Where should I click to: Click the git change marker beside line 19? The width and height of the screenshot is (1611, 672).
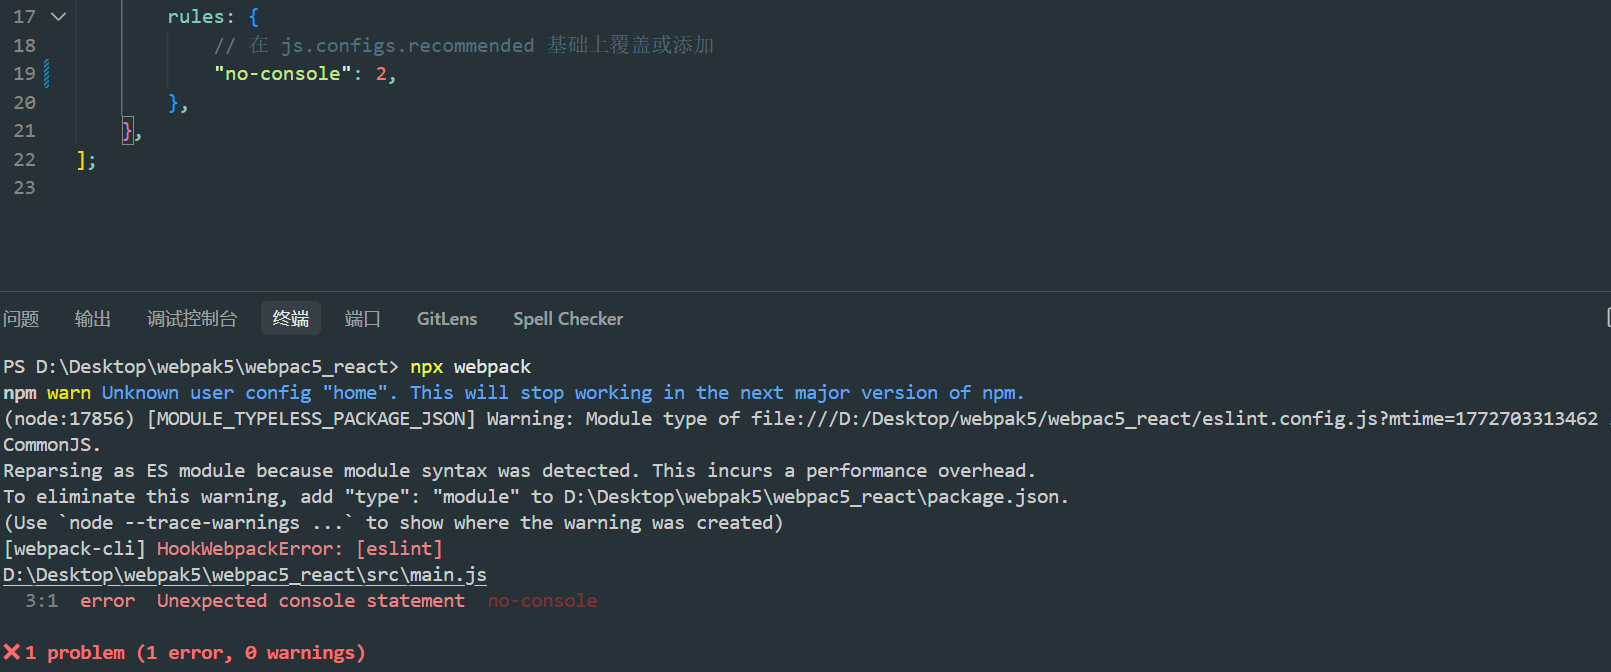[47, 74]
